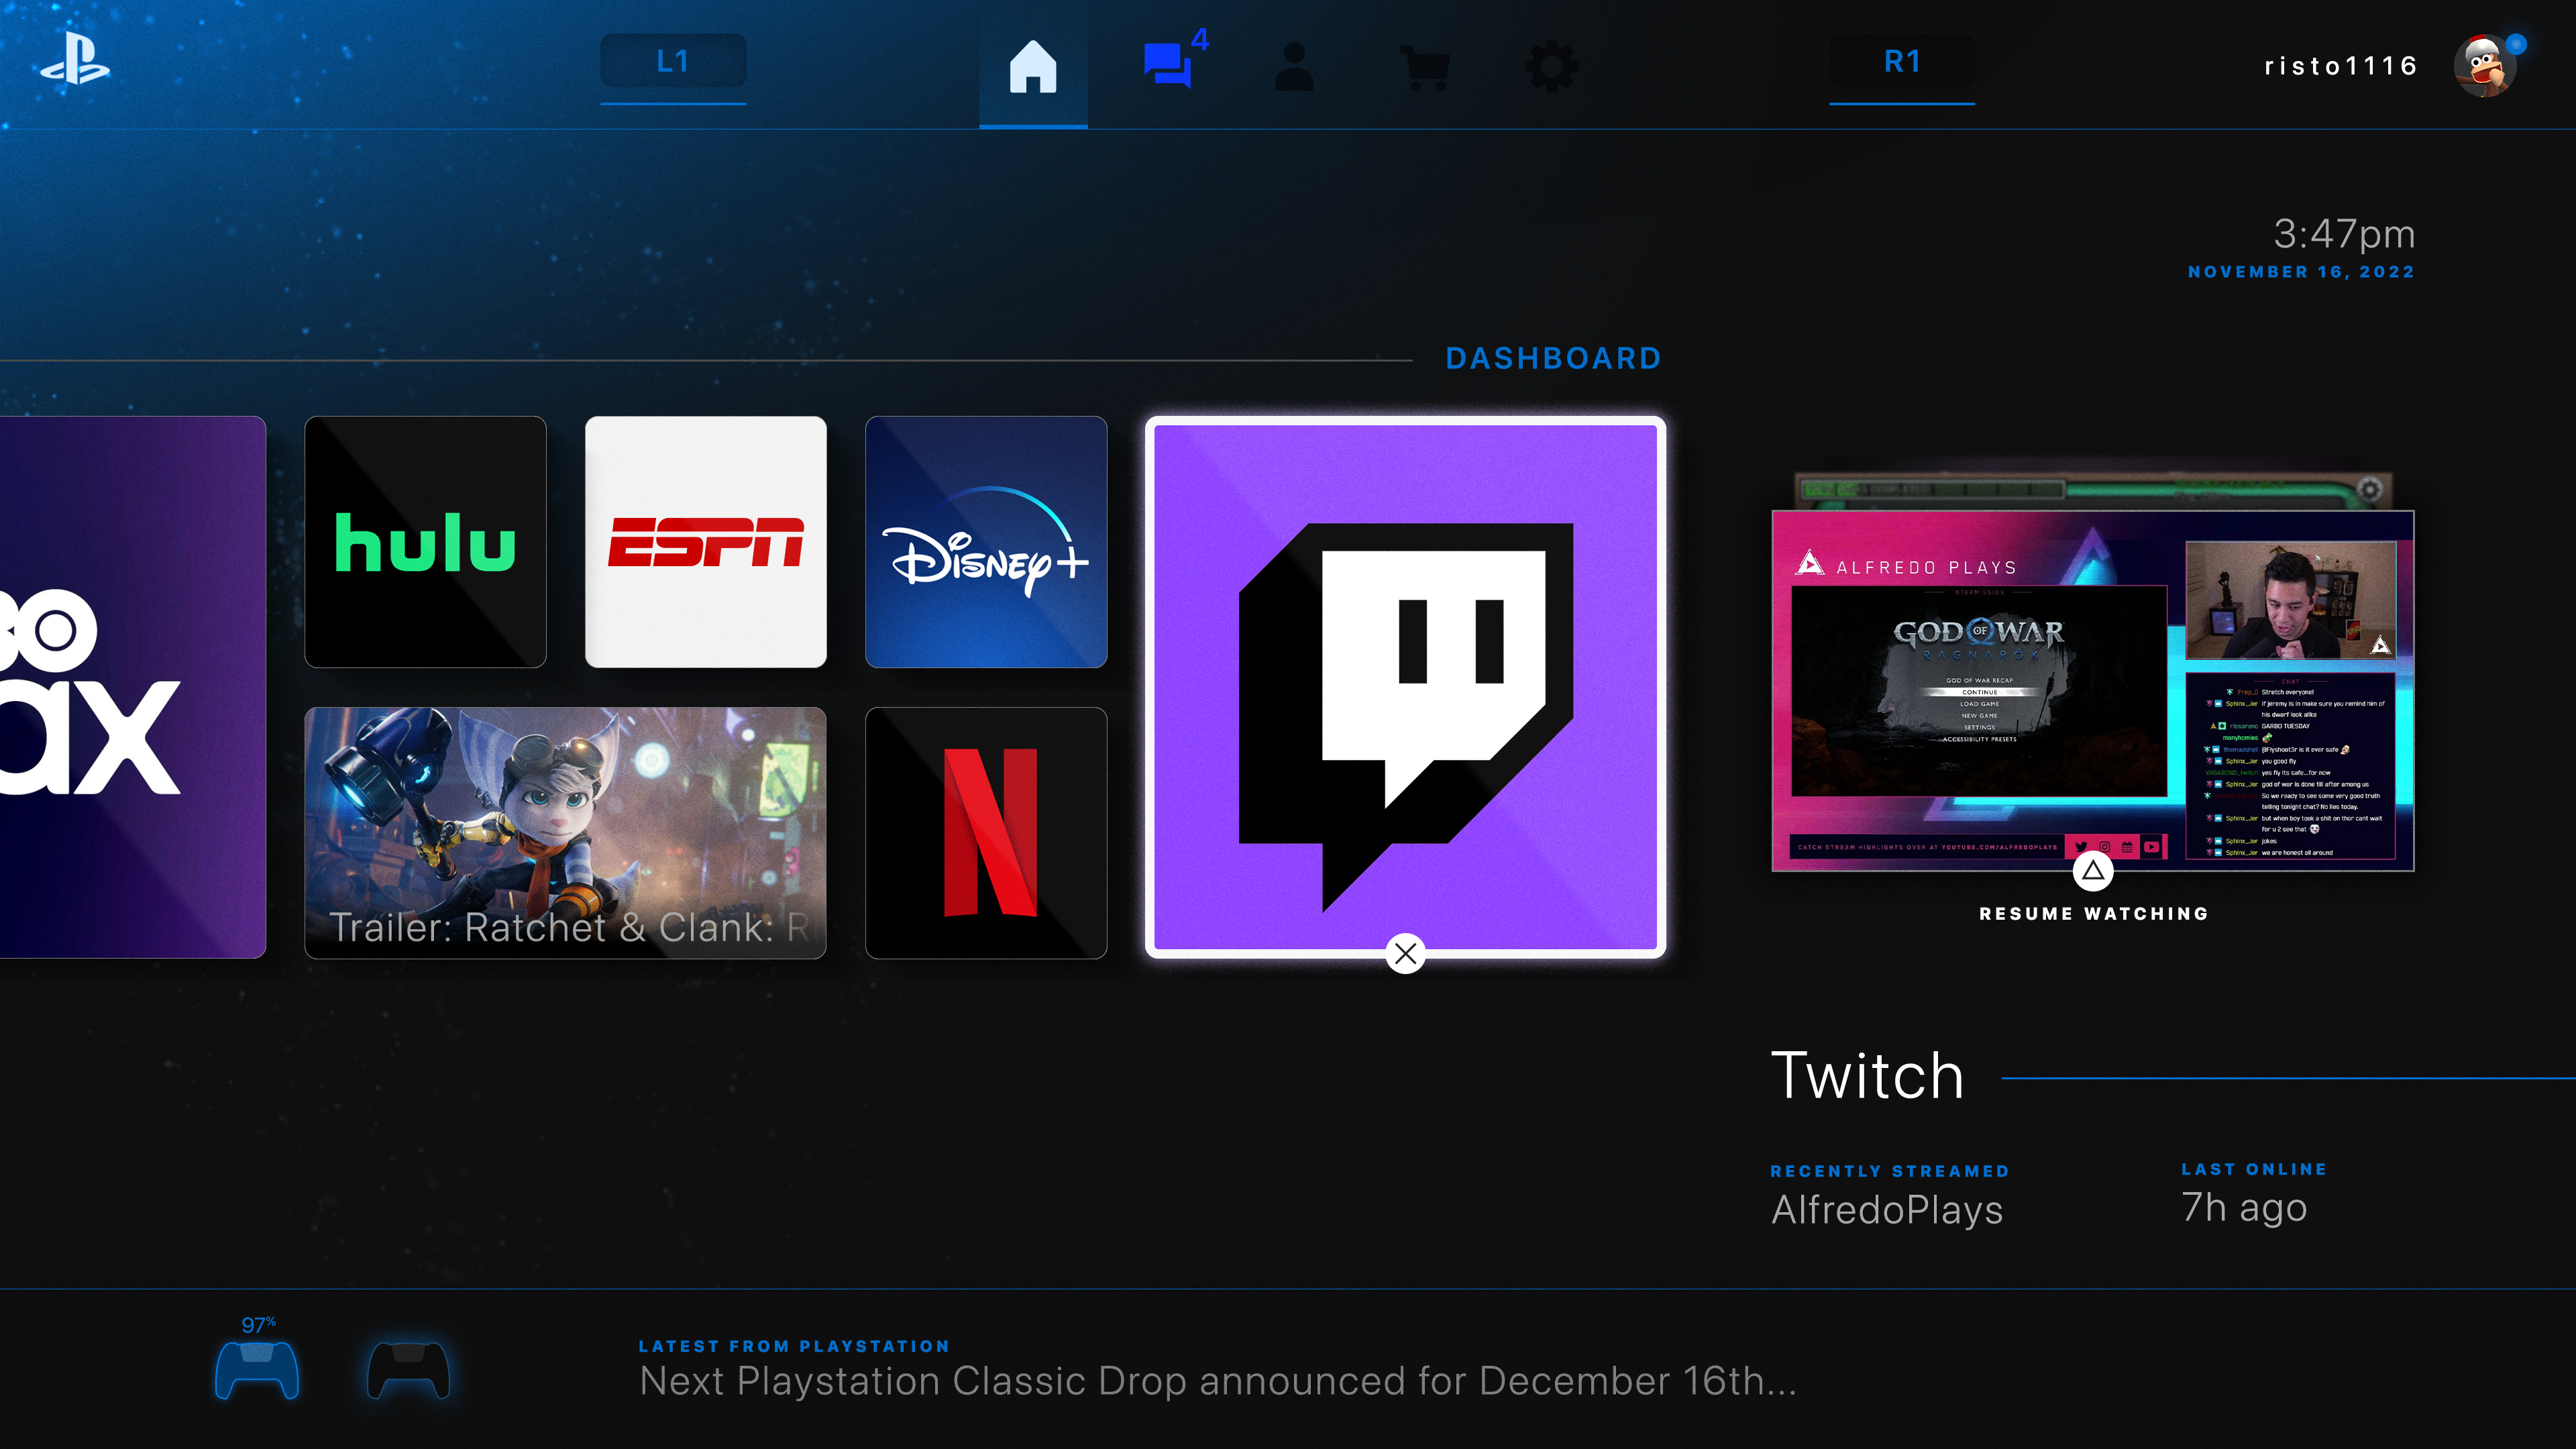Play the Ratchet & Clank trailer tile
2576x1449 pixels.
(565, 832)
